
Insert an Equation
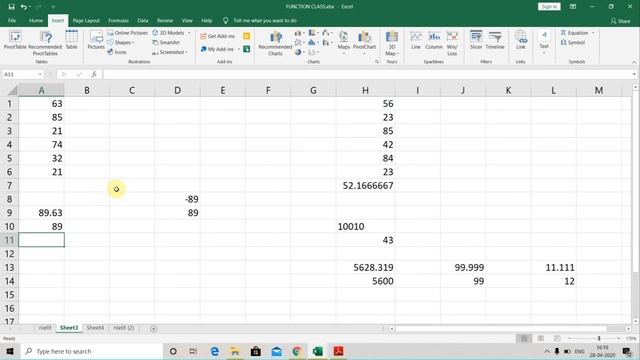[578, 33]
